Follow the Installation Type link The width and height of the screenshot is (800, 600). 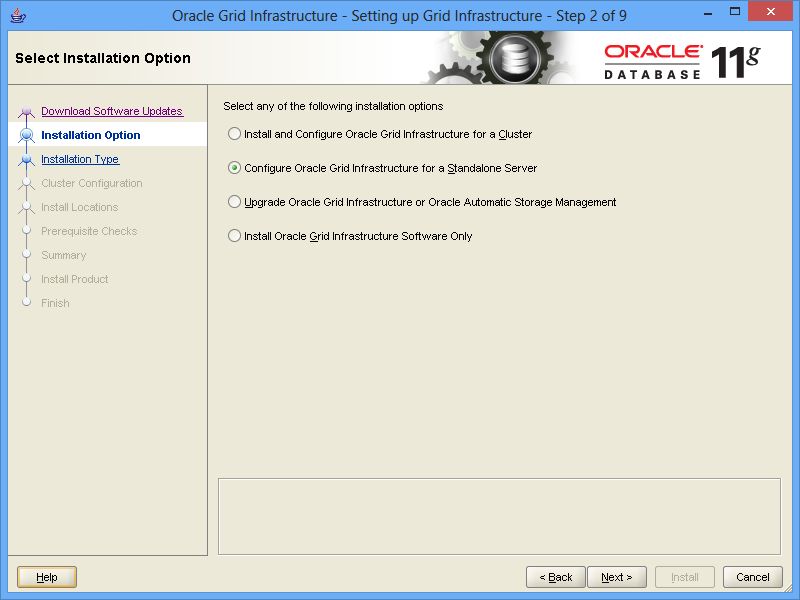(79, 159)
